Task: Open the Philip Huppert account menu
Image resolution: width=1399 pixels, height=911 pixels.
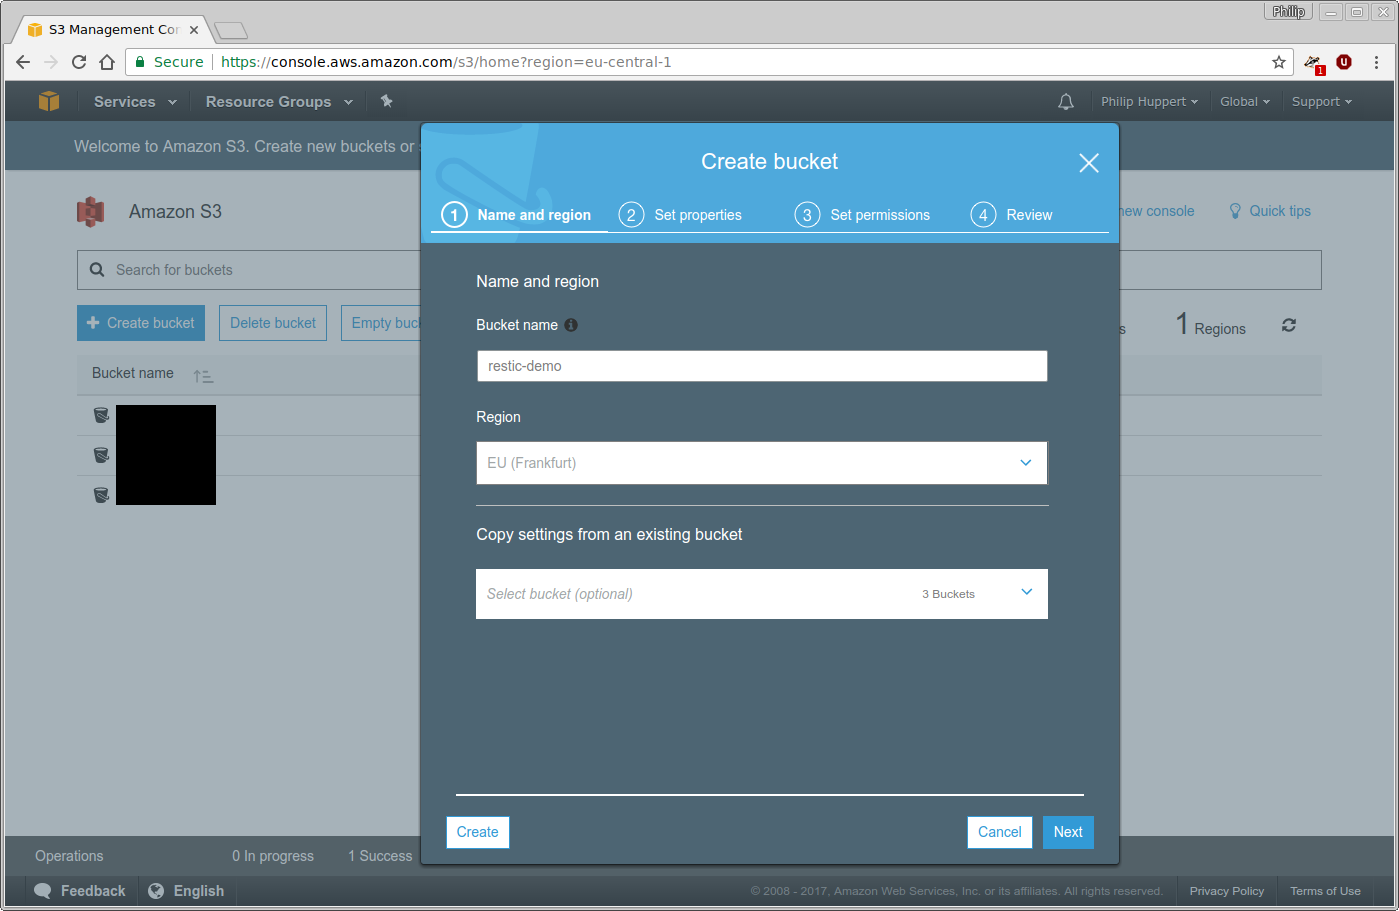Action: point(1149,102)
